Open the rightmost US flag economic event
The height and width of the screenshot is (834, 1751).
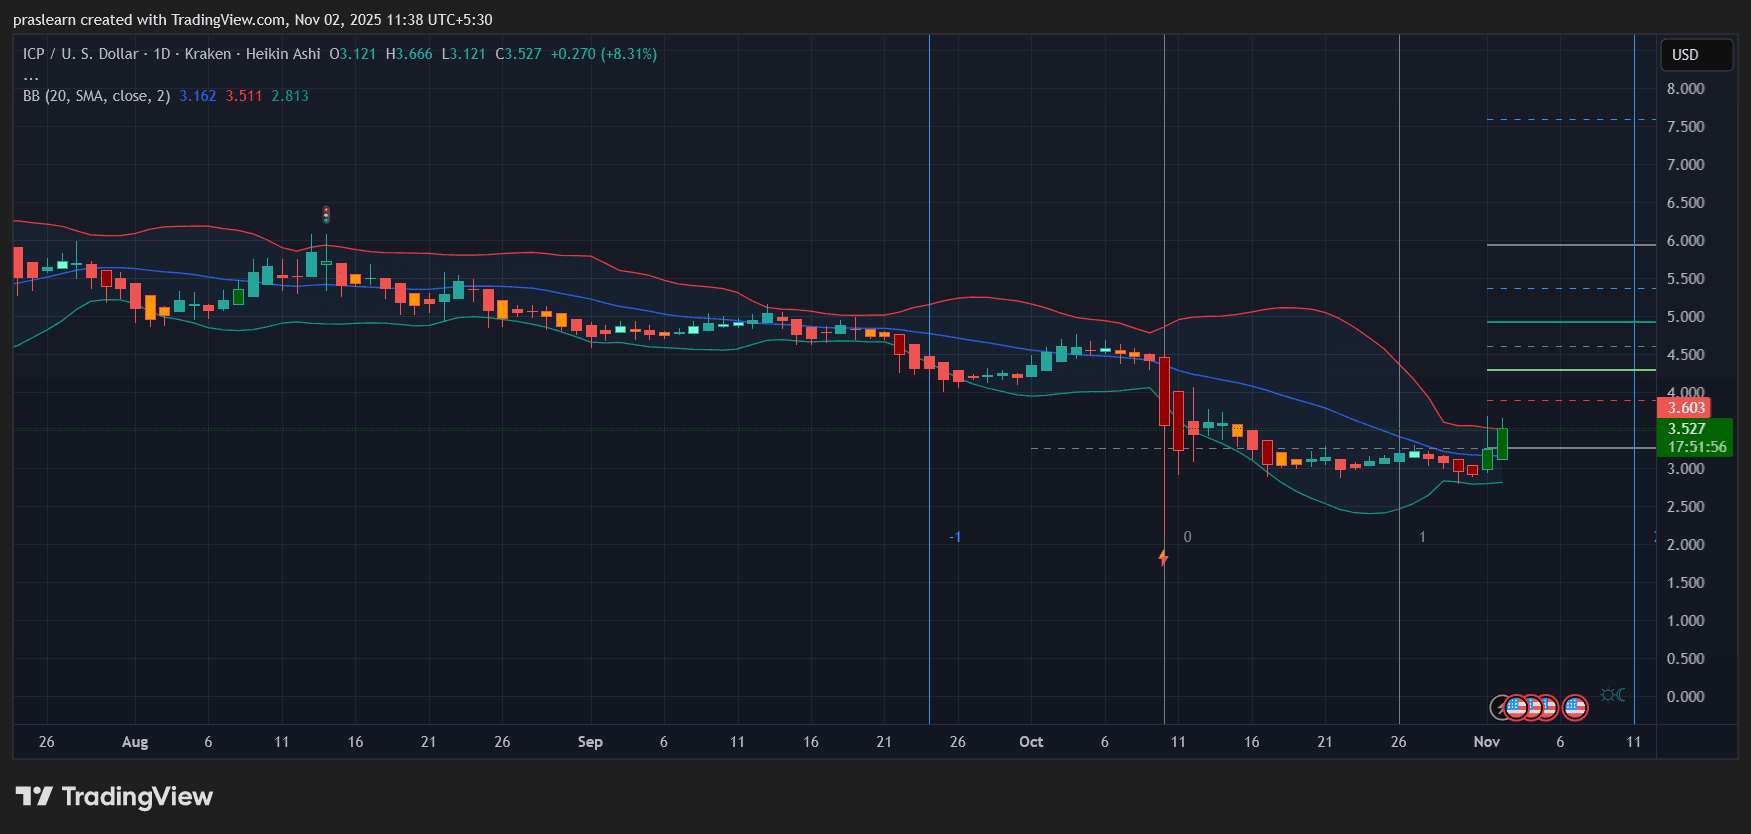[x=1575, y=708]
